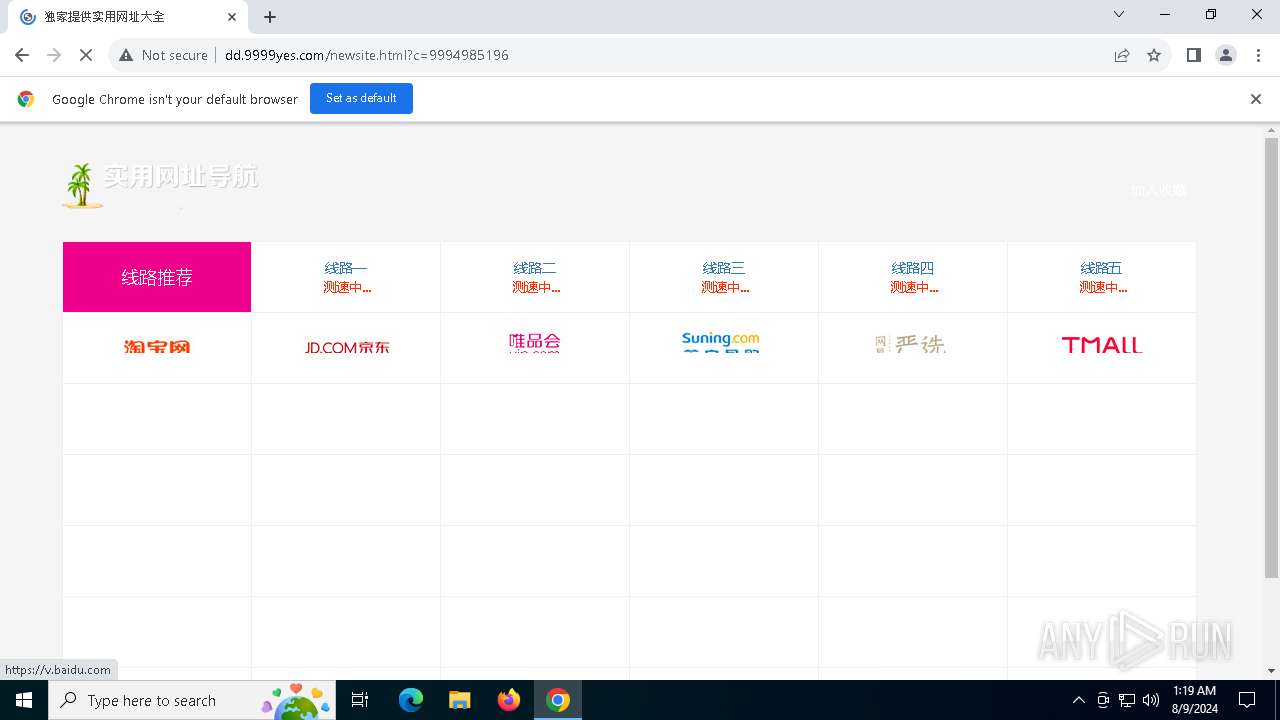This screenshot has height=720, width=1280.
Task: Open Chrome profile avatar
Action: click(x=1225, y=55)
